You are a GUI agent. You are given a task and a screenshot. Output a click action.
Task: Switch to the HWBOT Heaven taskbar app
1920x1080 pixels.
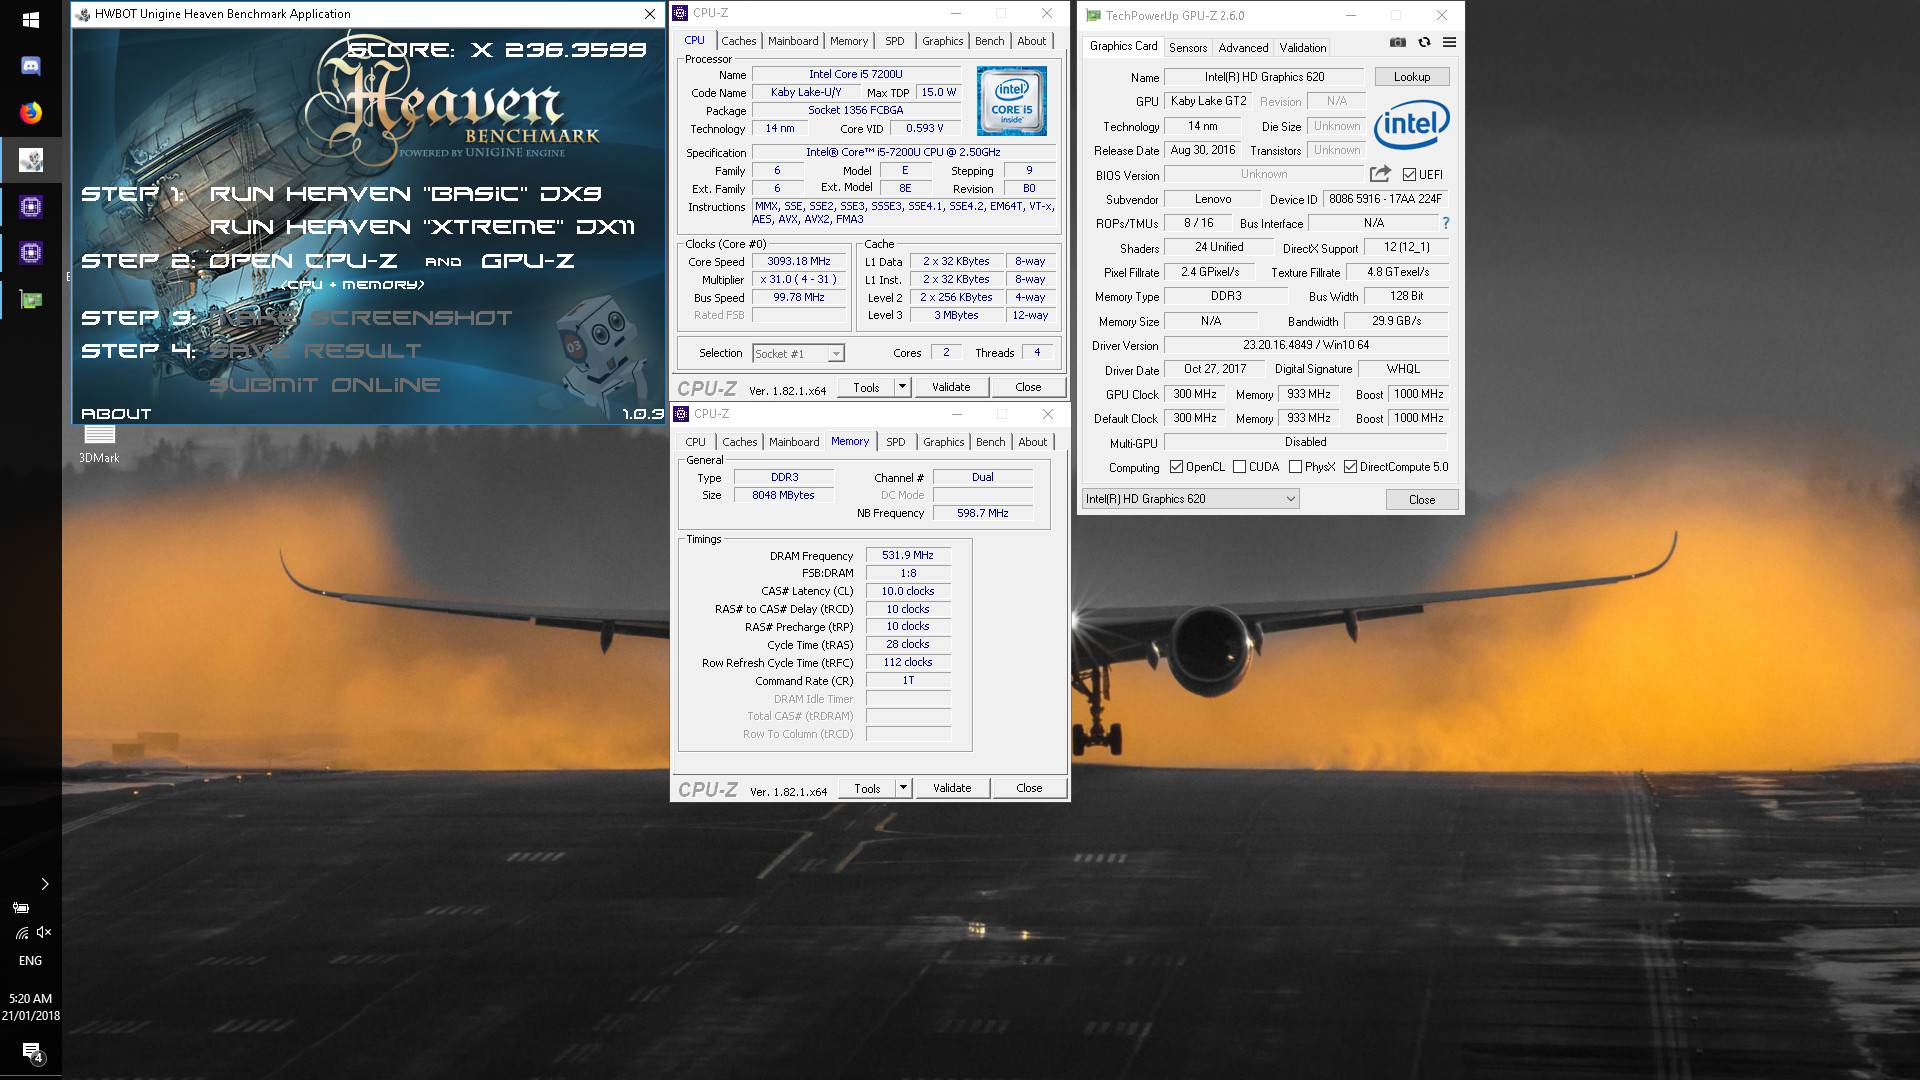pos(30,160)
